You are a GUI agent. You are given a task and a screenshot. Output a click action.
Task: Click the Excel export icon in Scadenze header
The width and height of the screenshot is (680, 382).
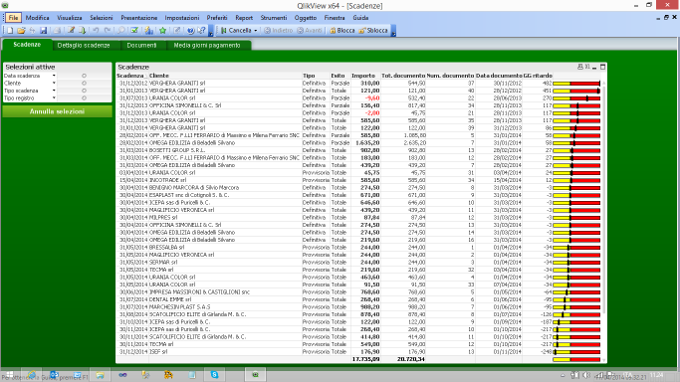[587, 67]
